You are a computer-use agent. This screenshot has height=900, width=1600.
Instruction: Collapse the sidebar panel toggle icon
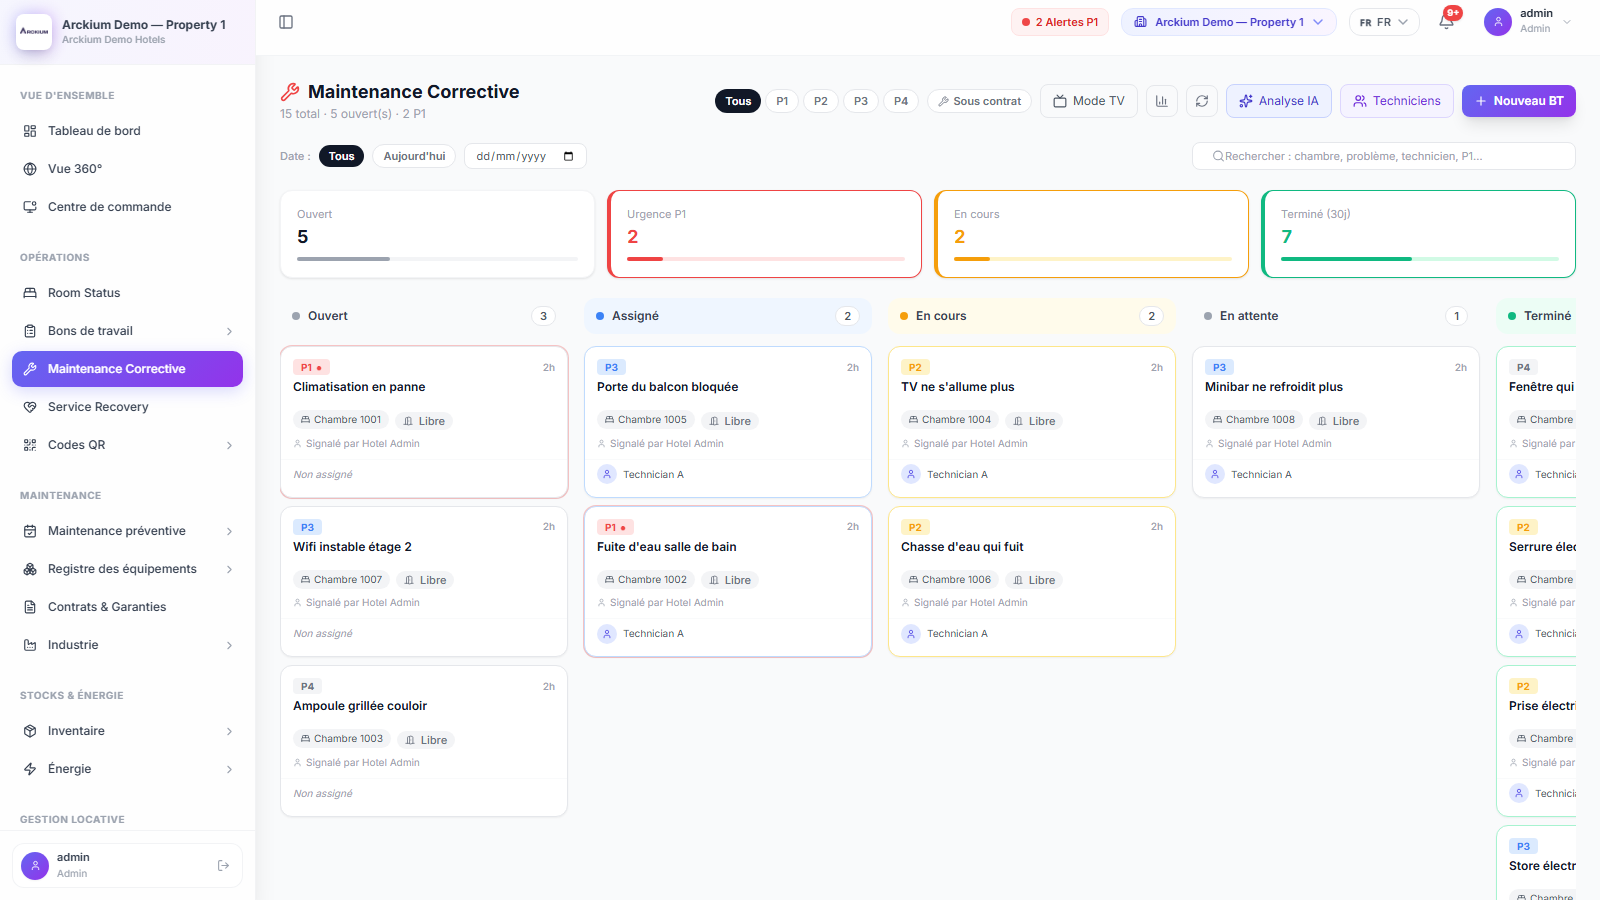pos(286,22)
